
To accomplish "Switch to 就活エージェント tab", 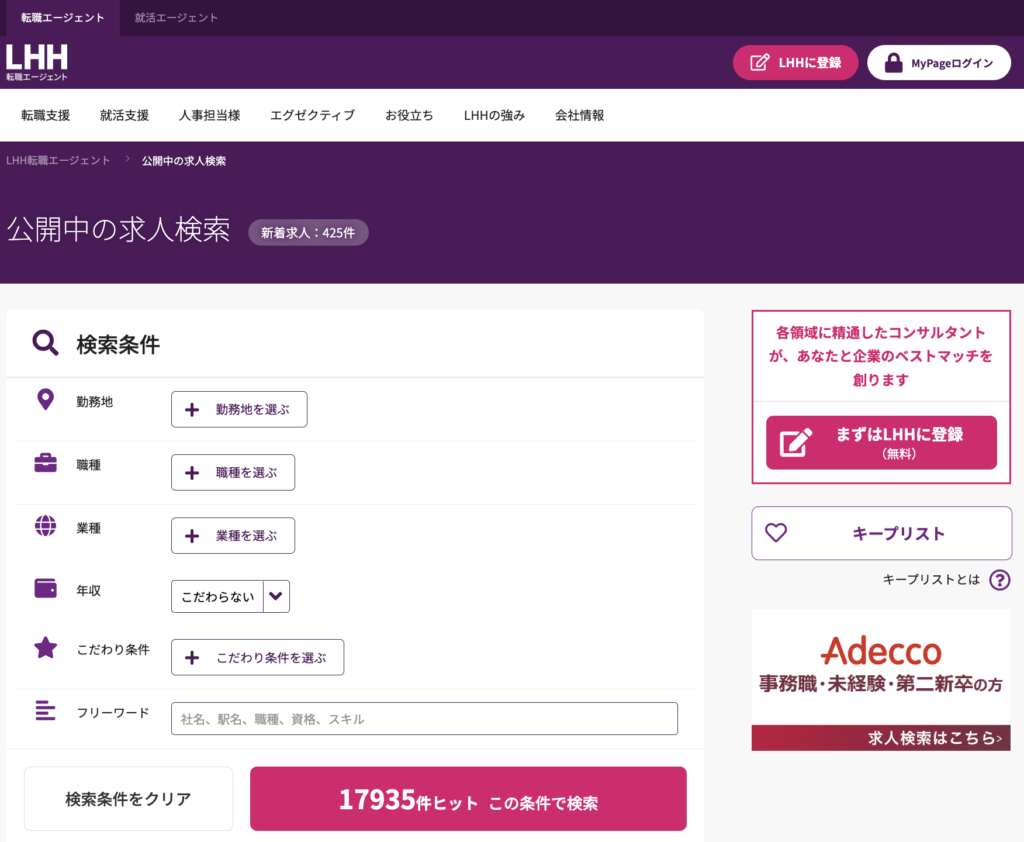I will 176,18.
